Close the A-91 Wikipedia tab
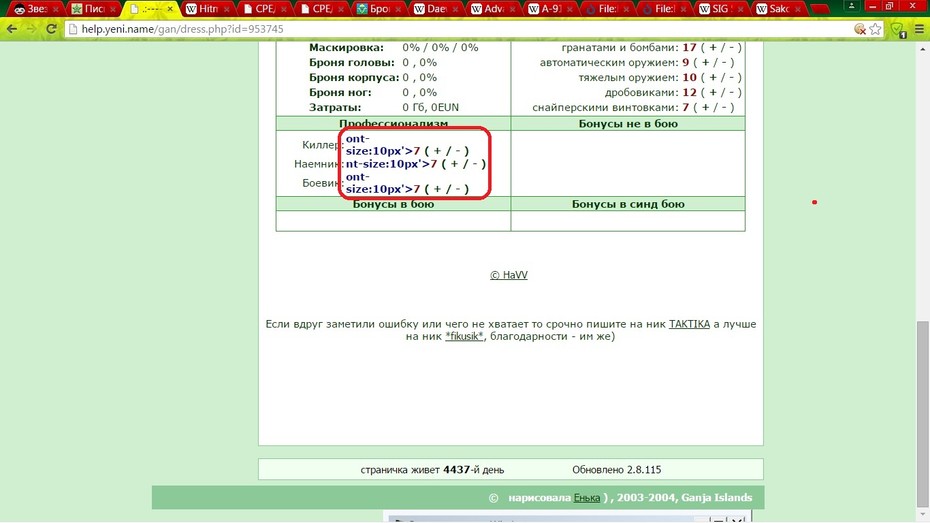Viewport: 930px width, 523px height. pos(569,9)
